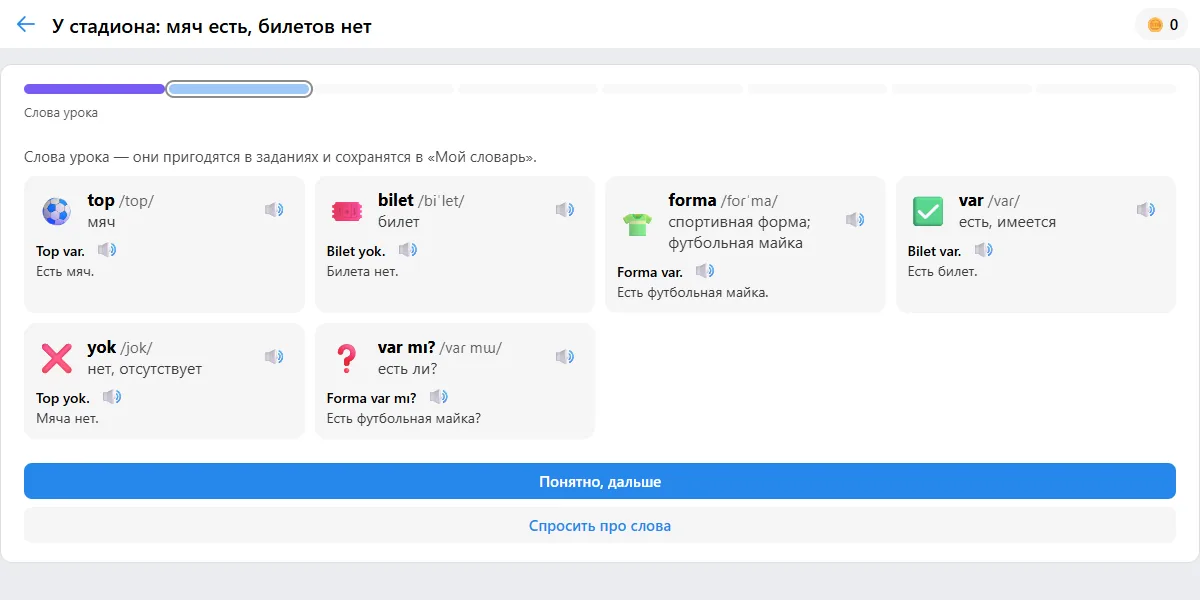Viewport: 1200px width, 600px height.
Task: Listen to example "Forma var mı?"
Action: [439, 397]
